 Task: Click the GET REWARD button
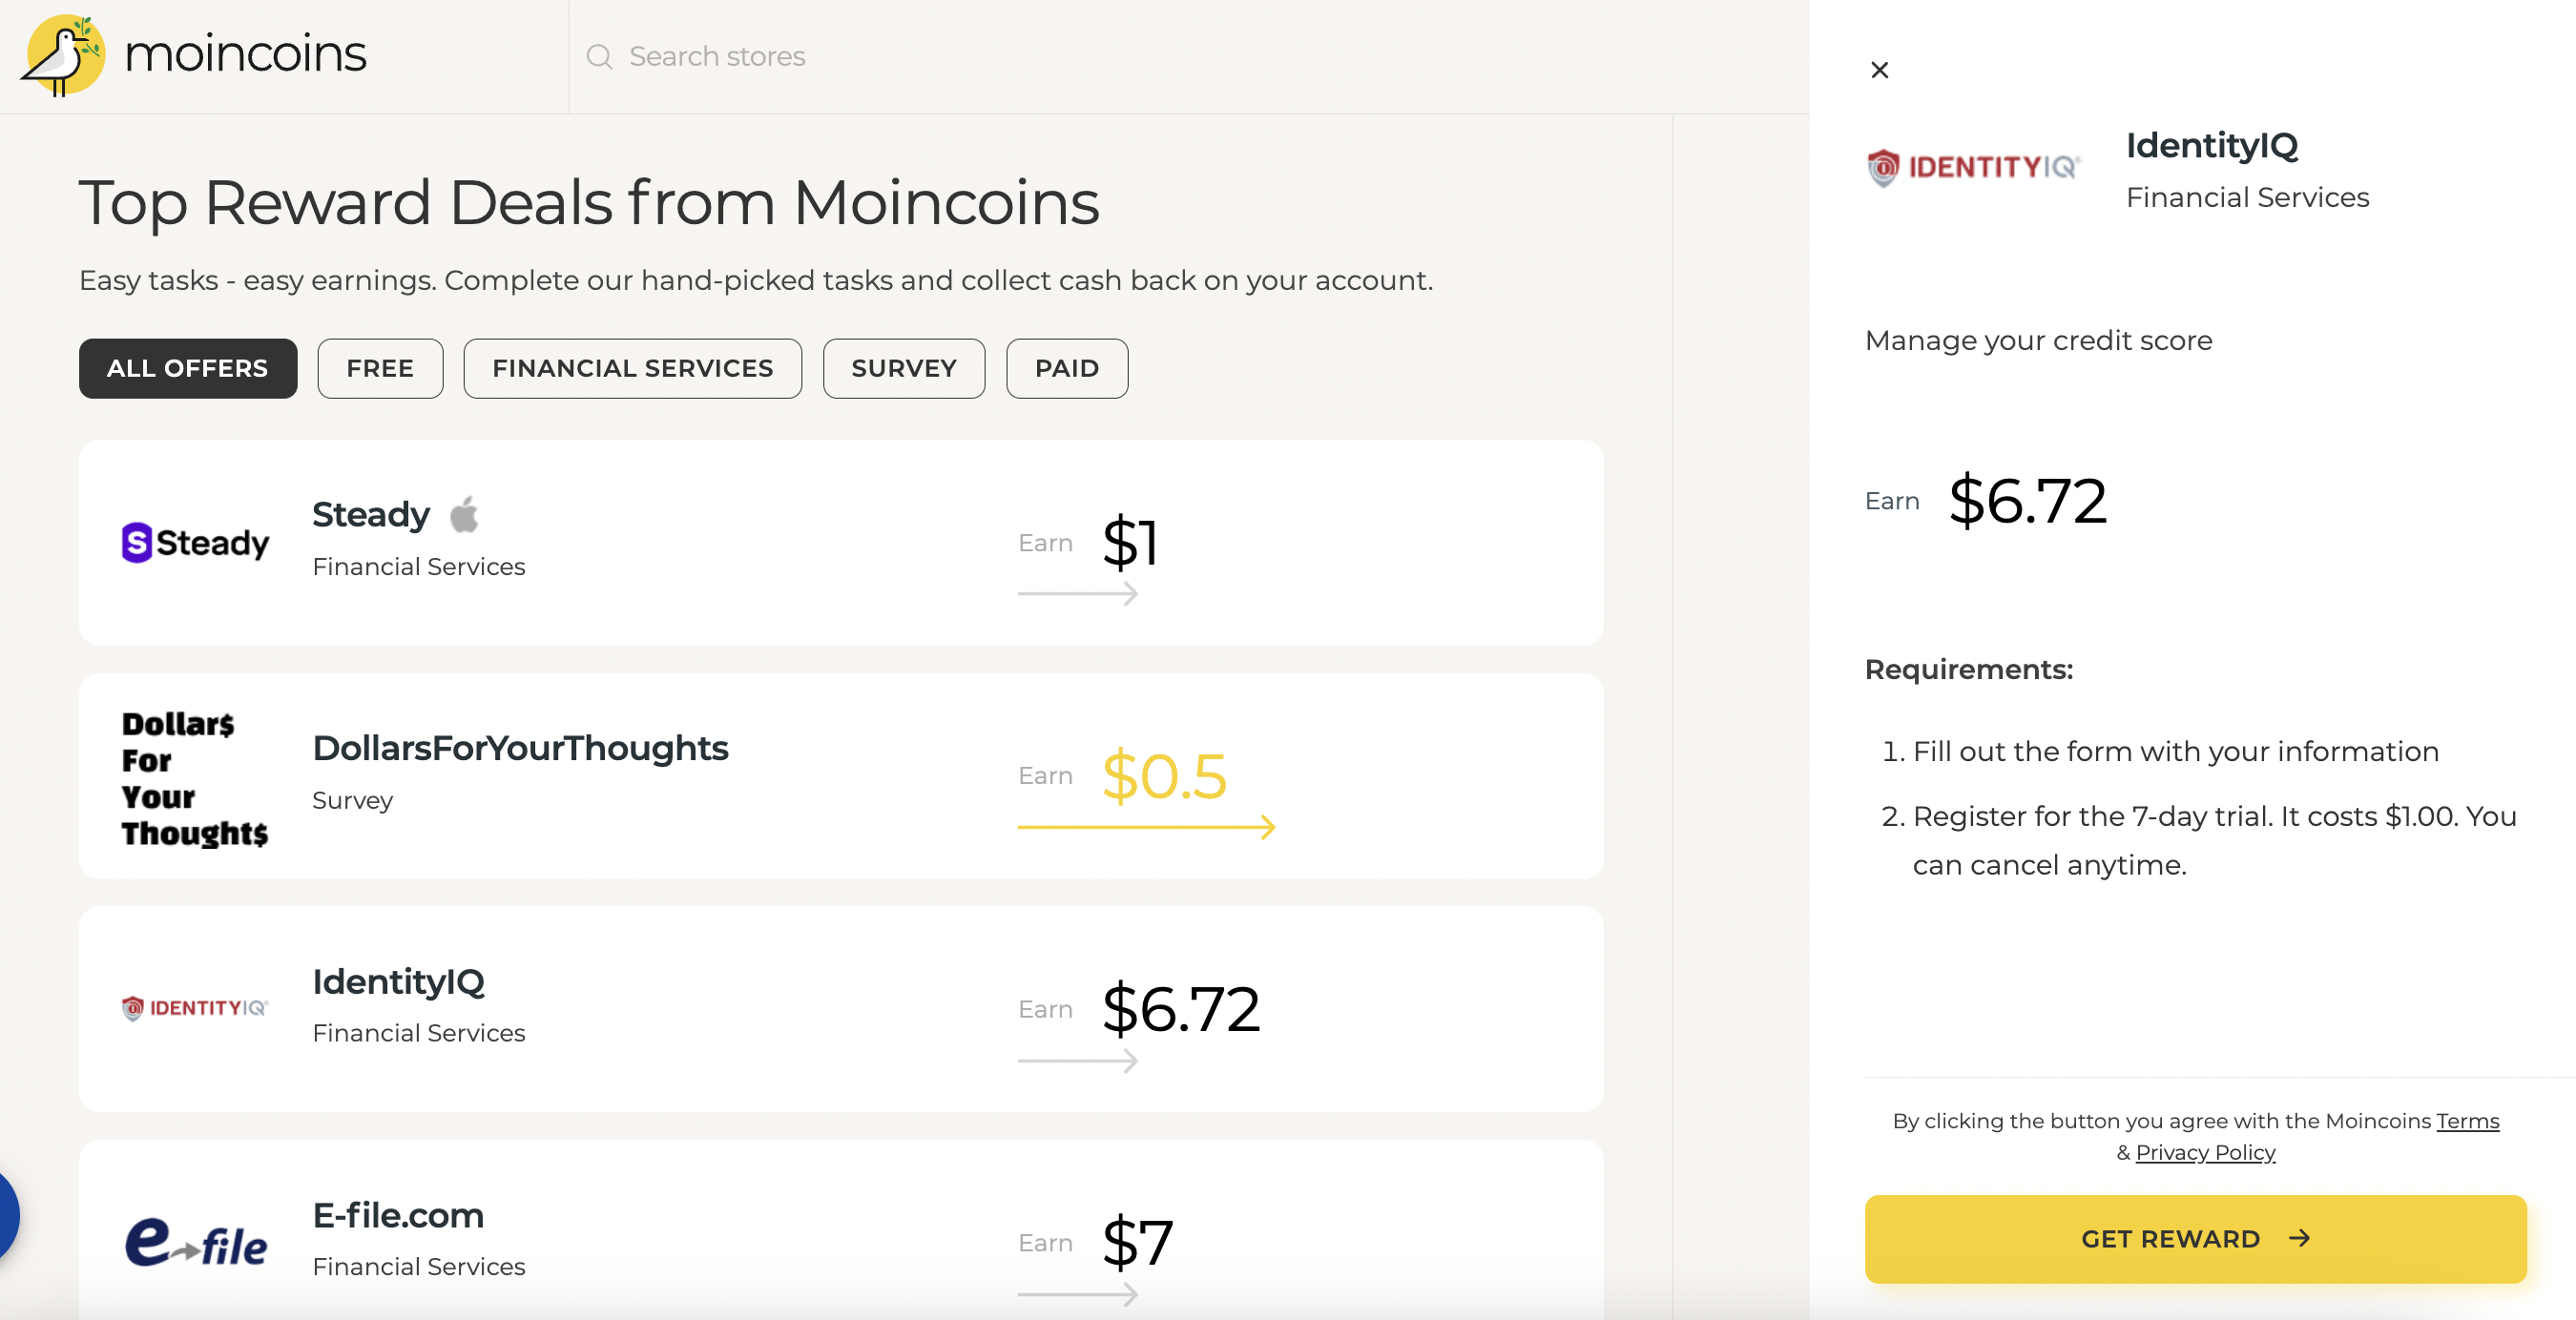(2195, 1238)
